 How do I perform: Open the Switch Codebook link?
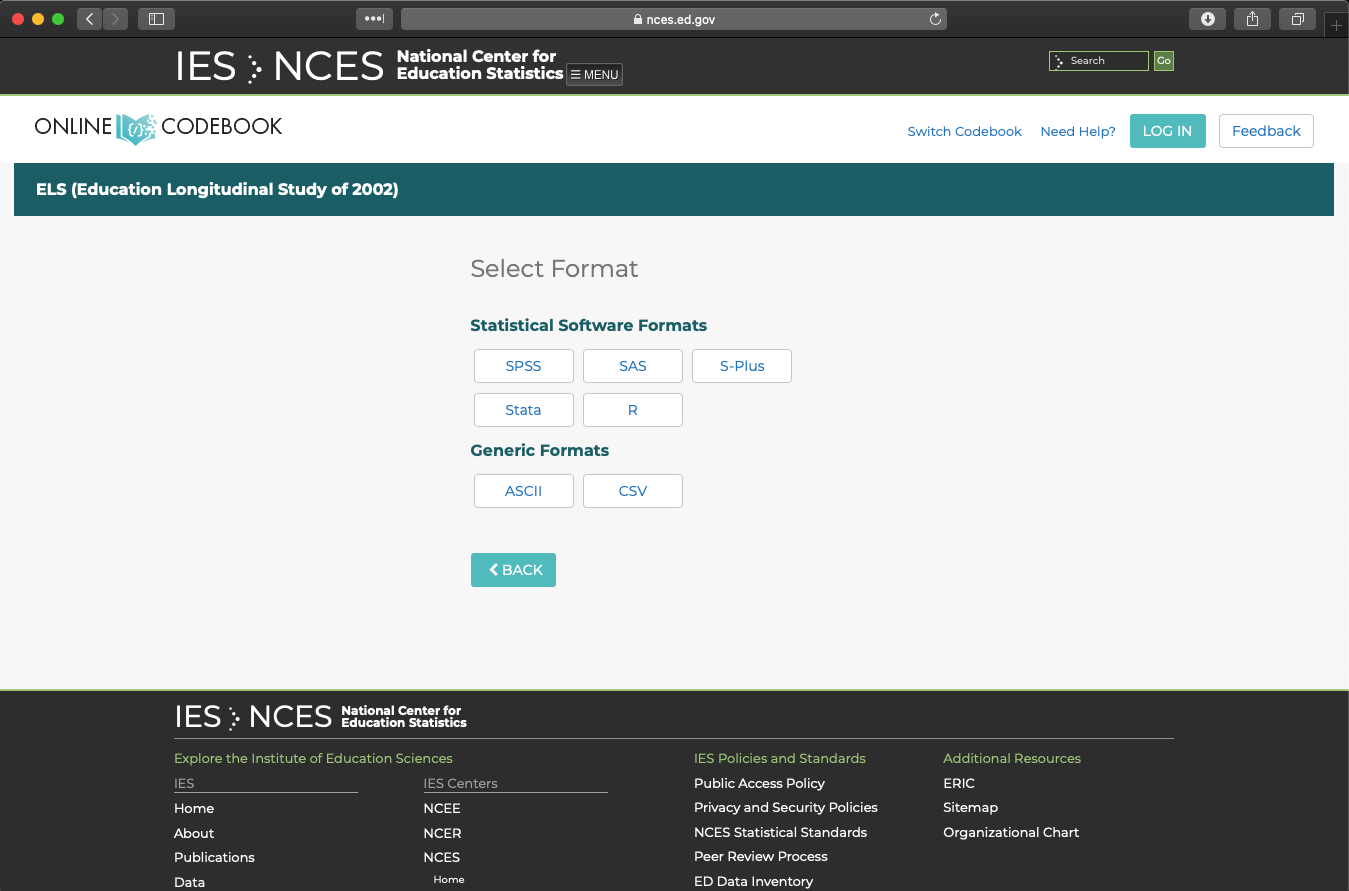pyautogui.click(x=964, y=131)
